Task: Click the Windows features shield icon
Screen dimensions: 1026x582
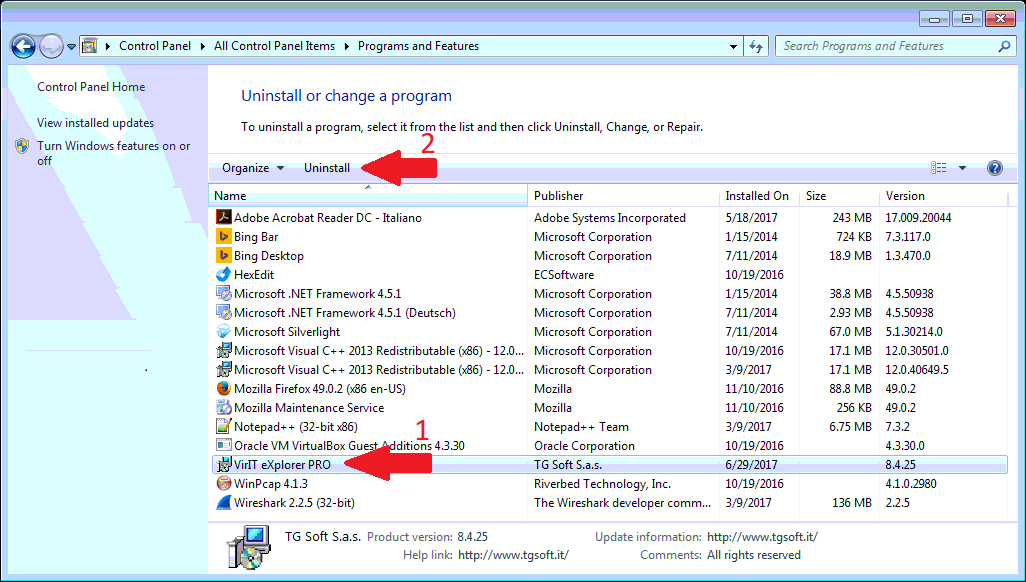Action: (22, 145)
